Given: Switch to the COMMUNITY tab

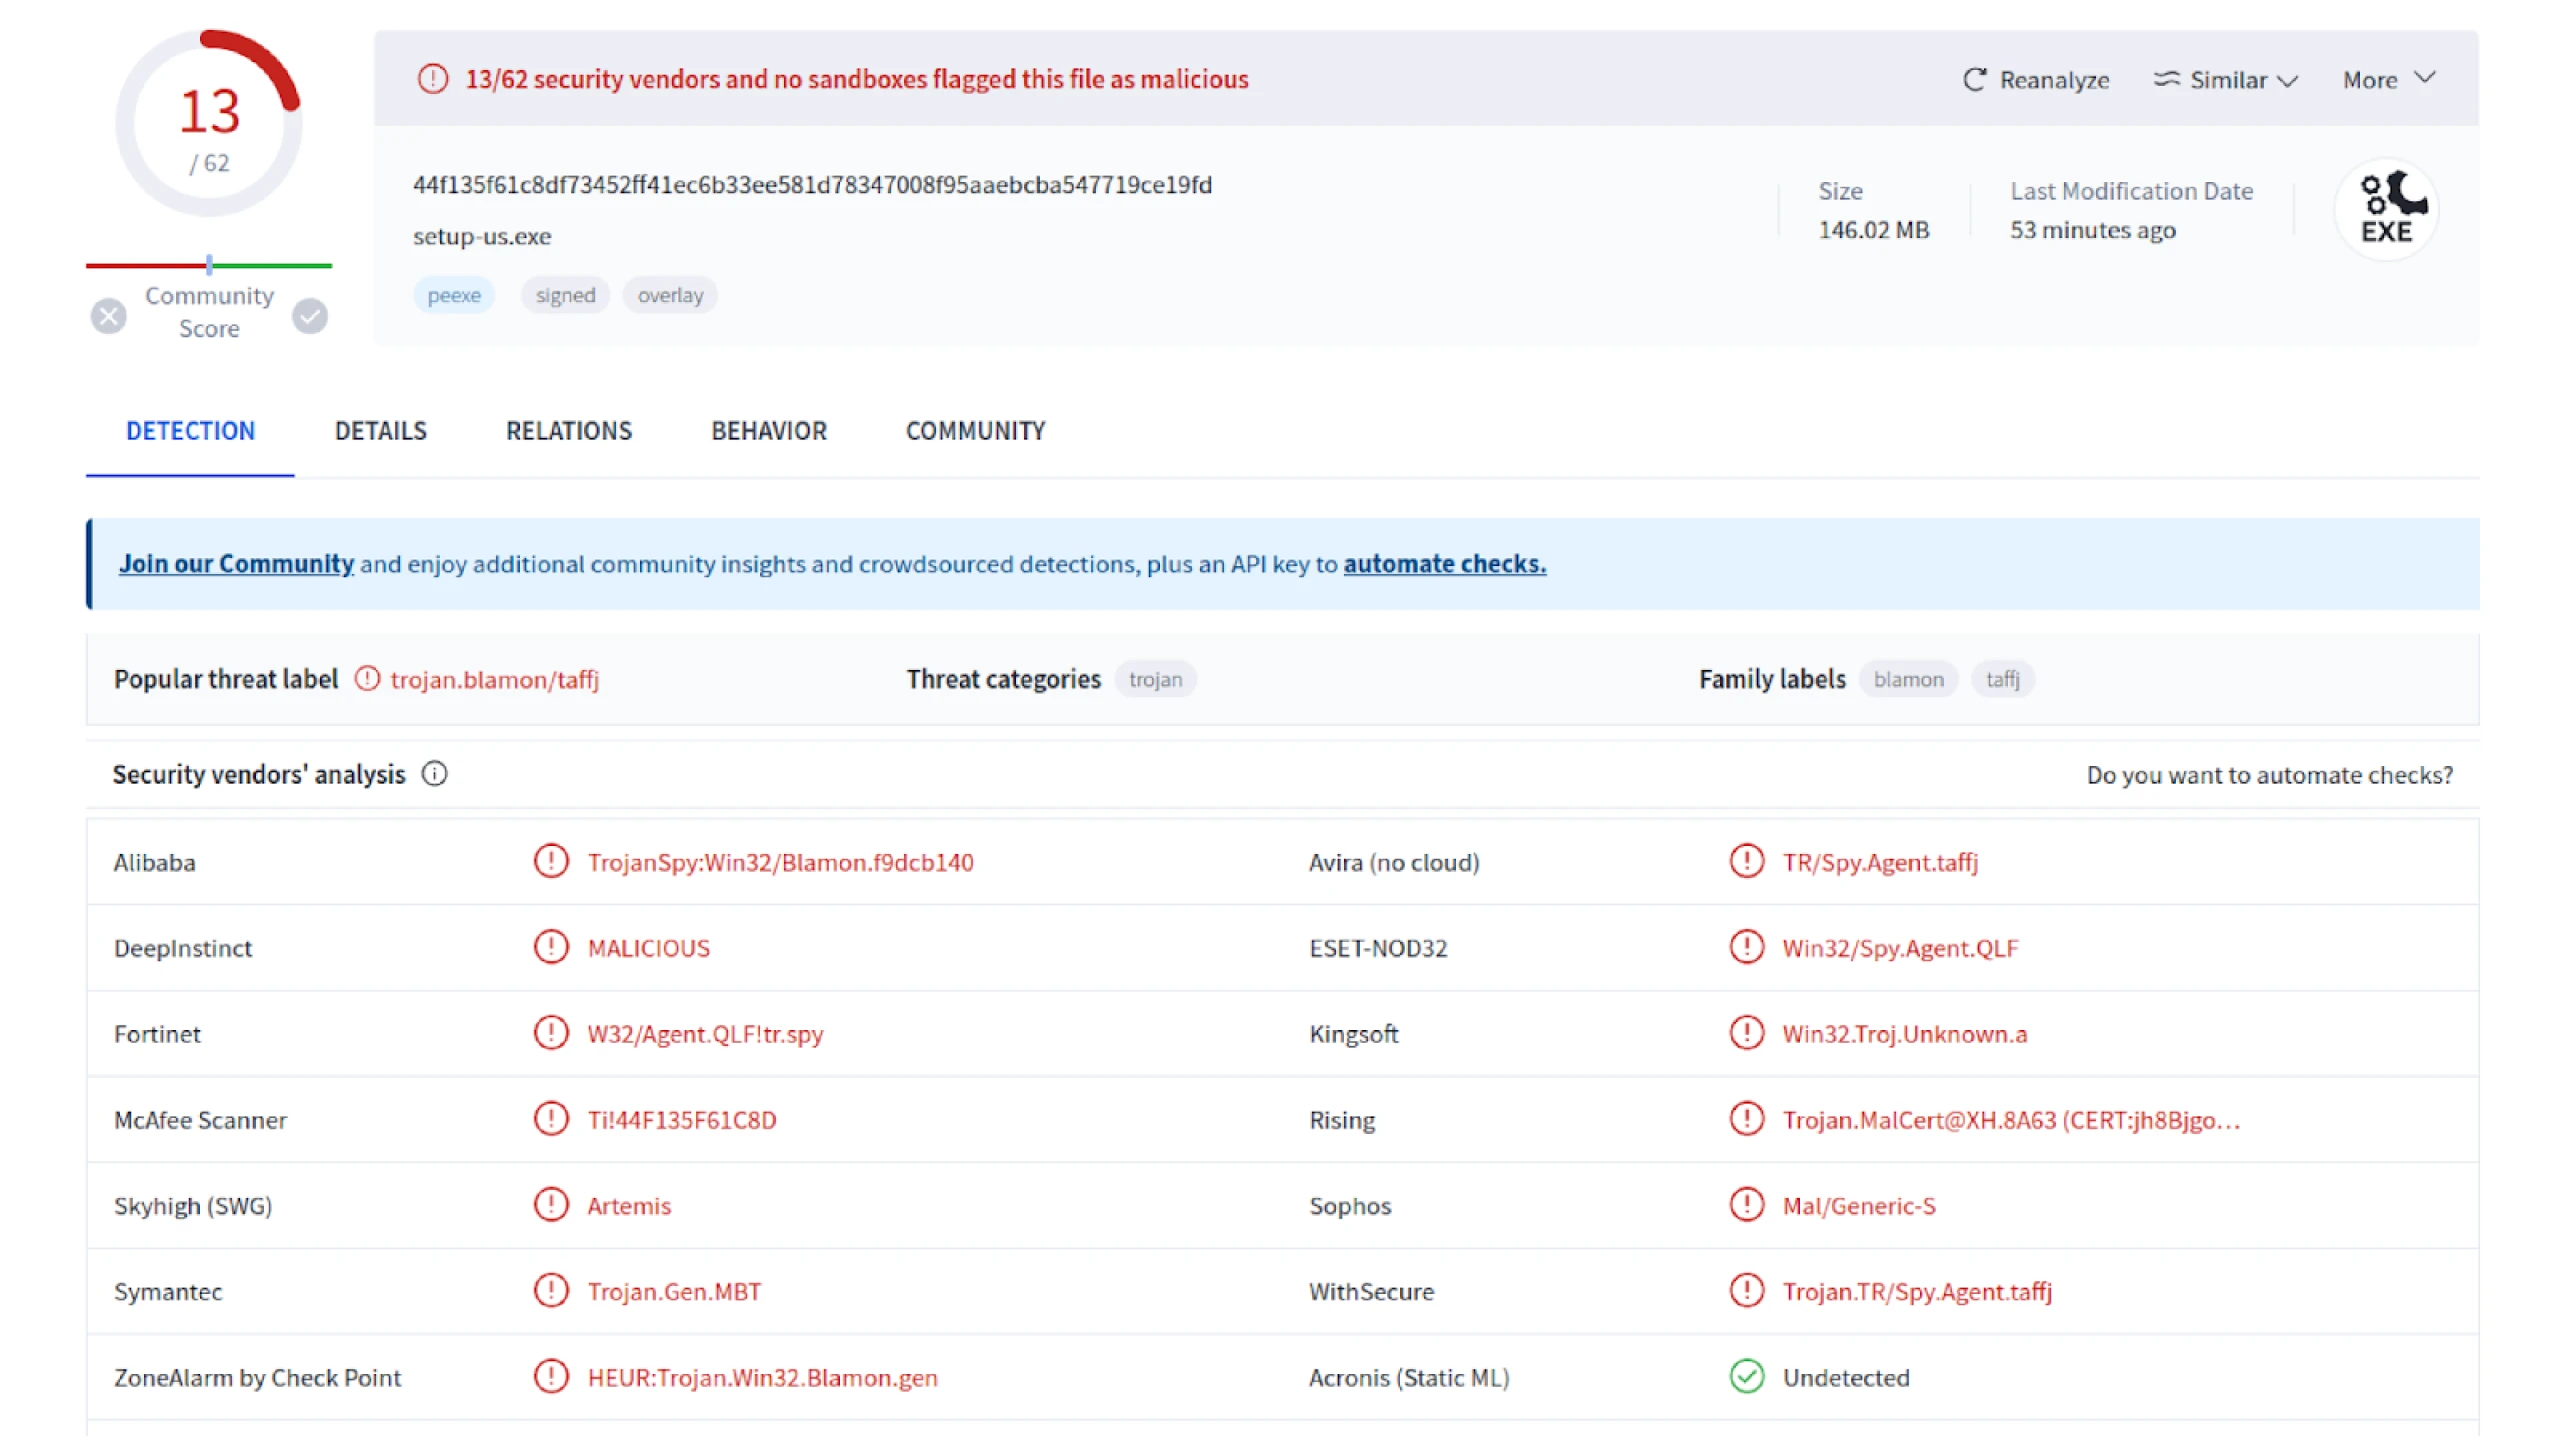Looking at the screenshot, I should [x=975, y=431].
